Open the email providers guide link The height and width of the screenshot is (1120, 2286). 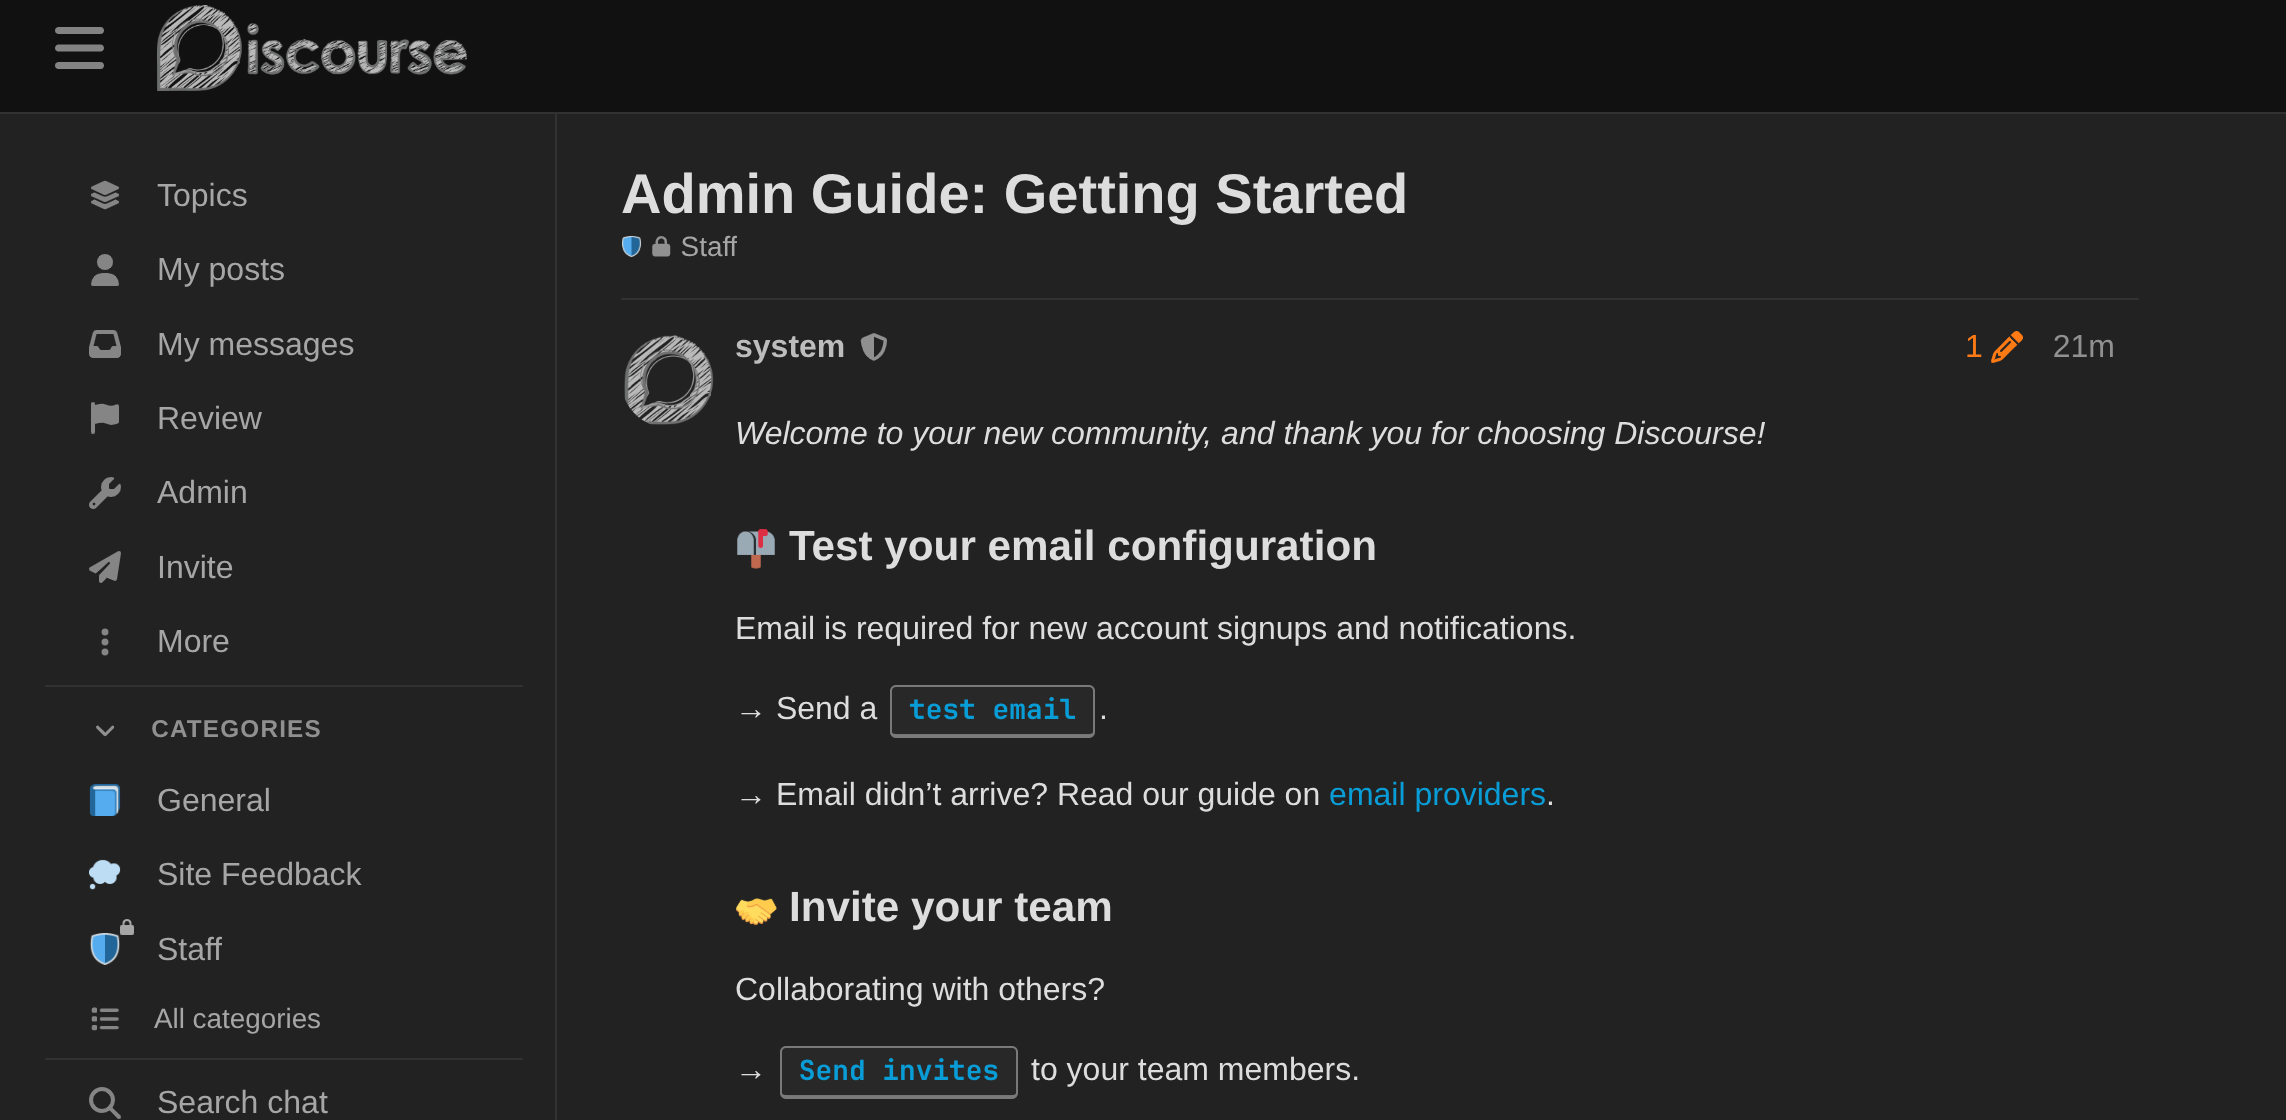[1436, 793]
